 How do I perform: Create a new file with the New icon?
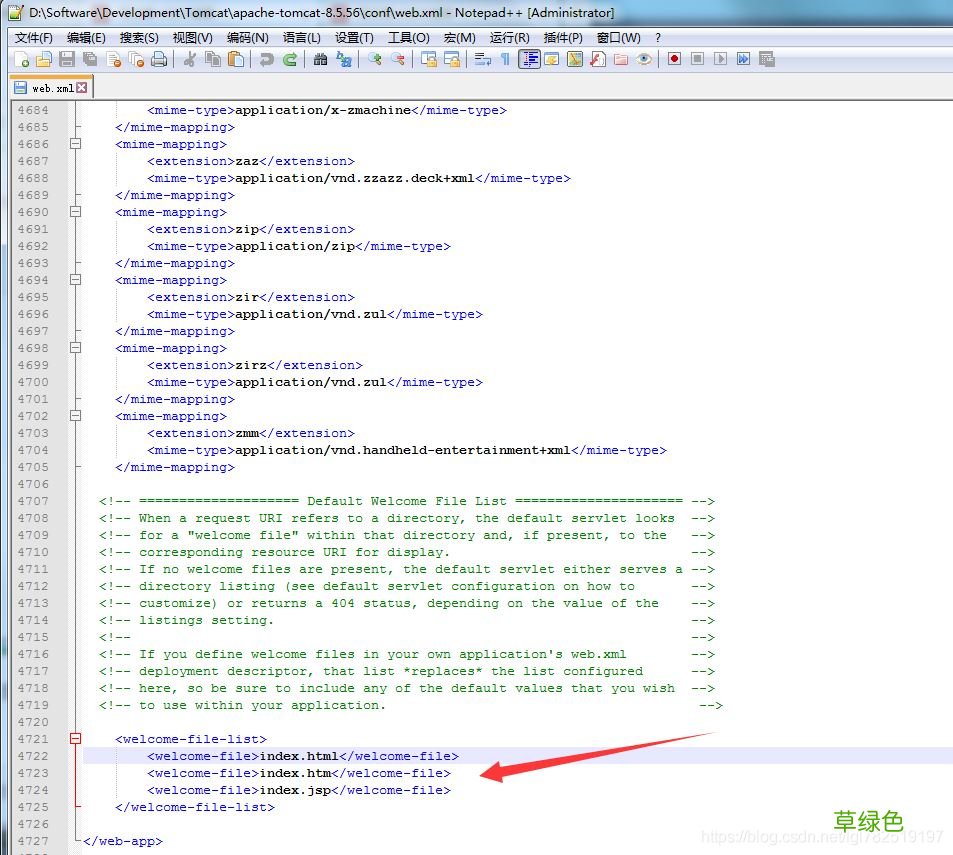pyautogui.click(x=22, y=60)
